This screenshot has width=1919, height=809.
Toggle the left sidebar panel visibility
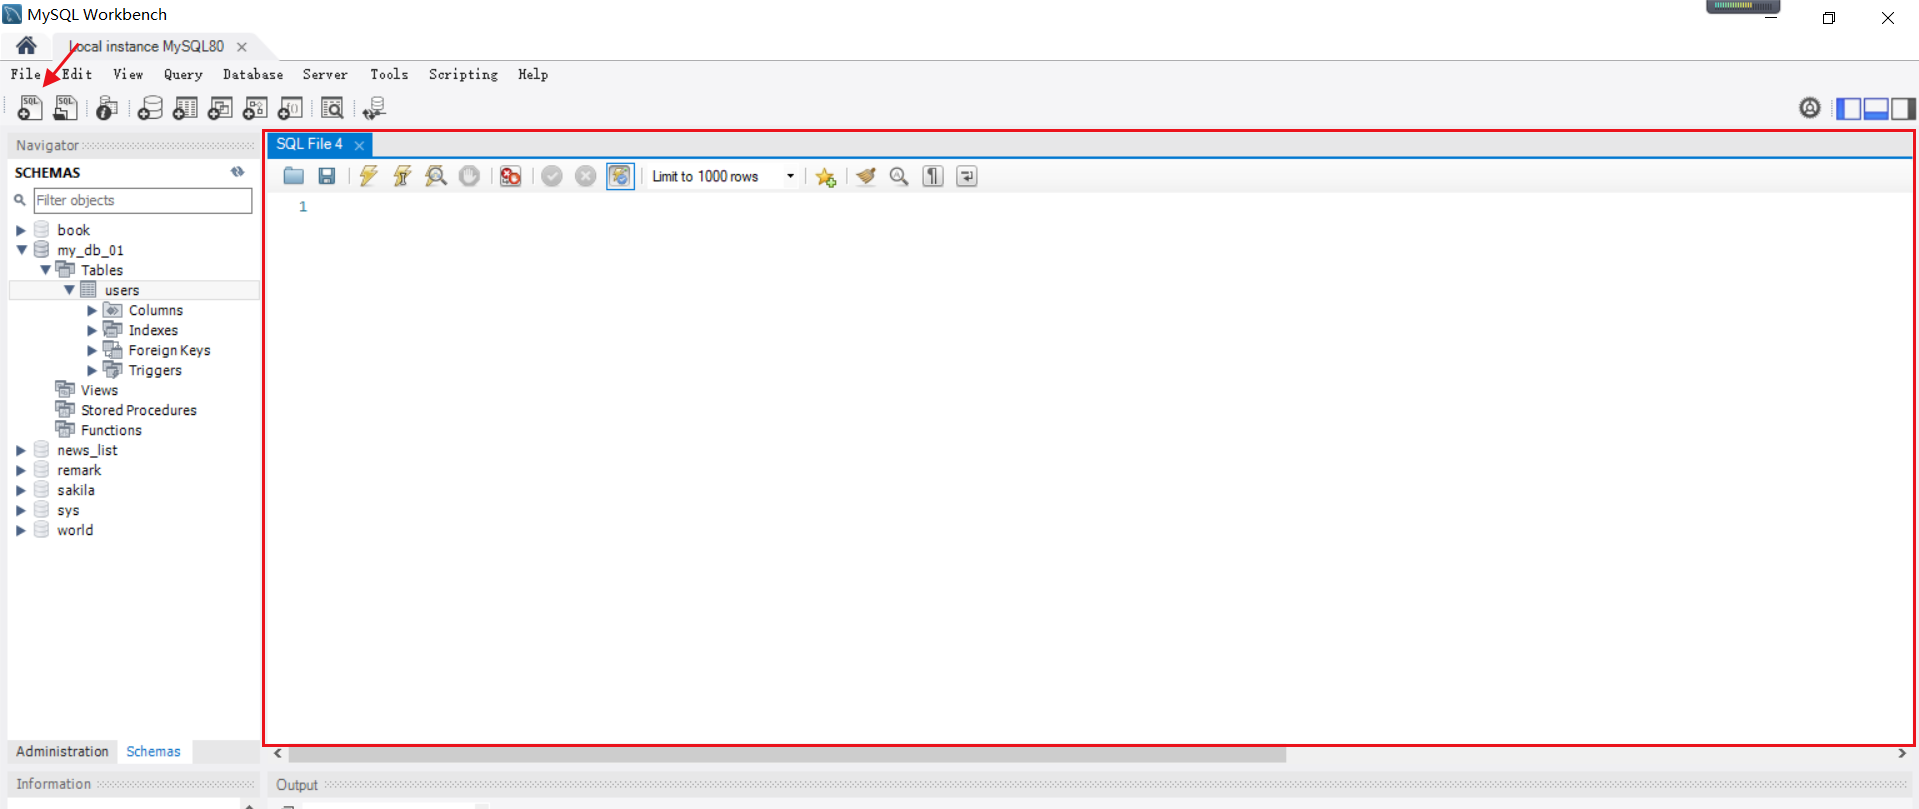pos(1849,108)
